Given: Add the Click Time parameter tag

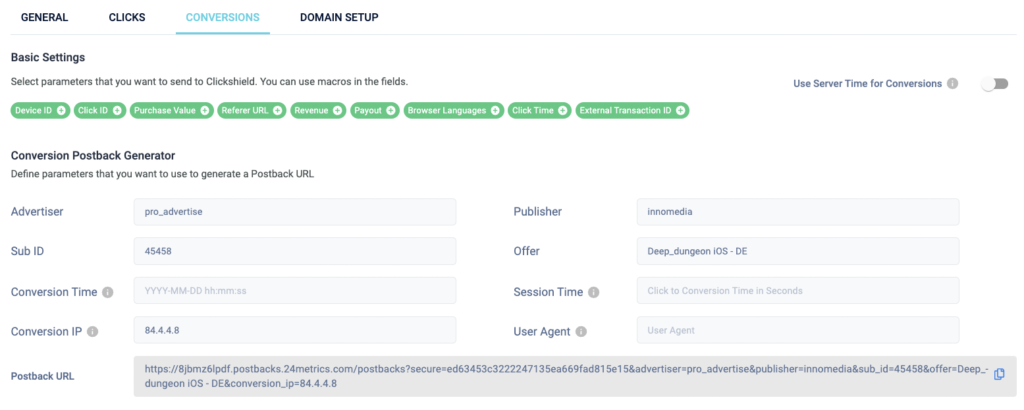Looking at the screenshot, I should [539, 110].
